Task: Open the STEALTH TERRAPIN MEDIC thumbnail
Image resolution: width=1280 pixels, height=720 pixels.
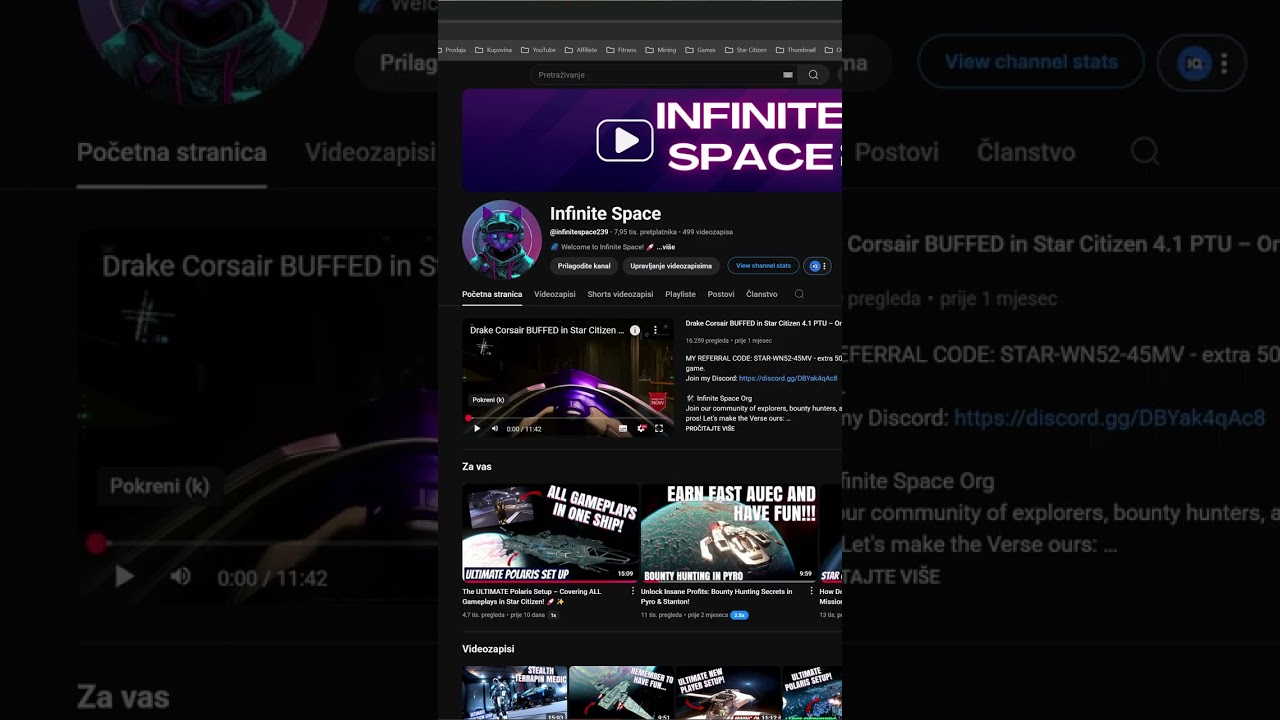Action: [x=514, y=693]
